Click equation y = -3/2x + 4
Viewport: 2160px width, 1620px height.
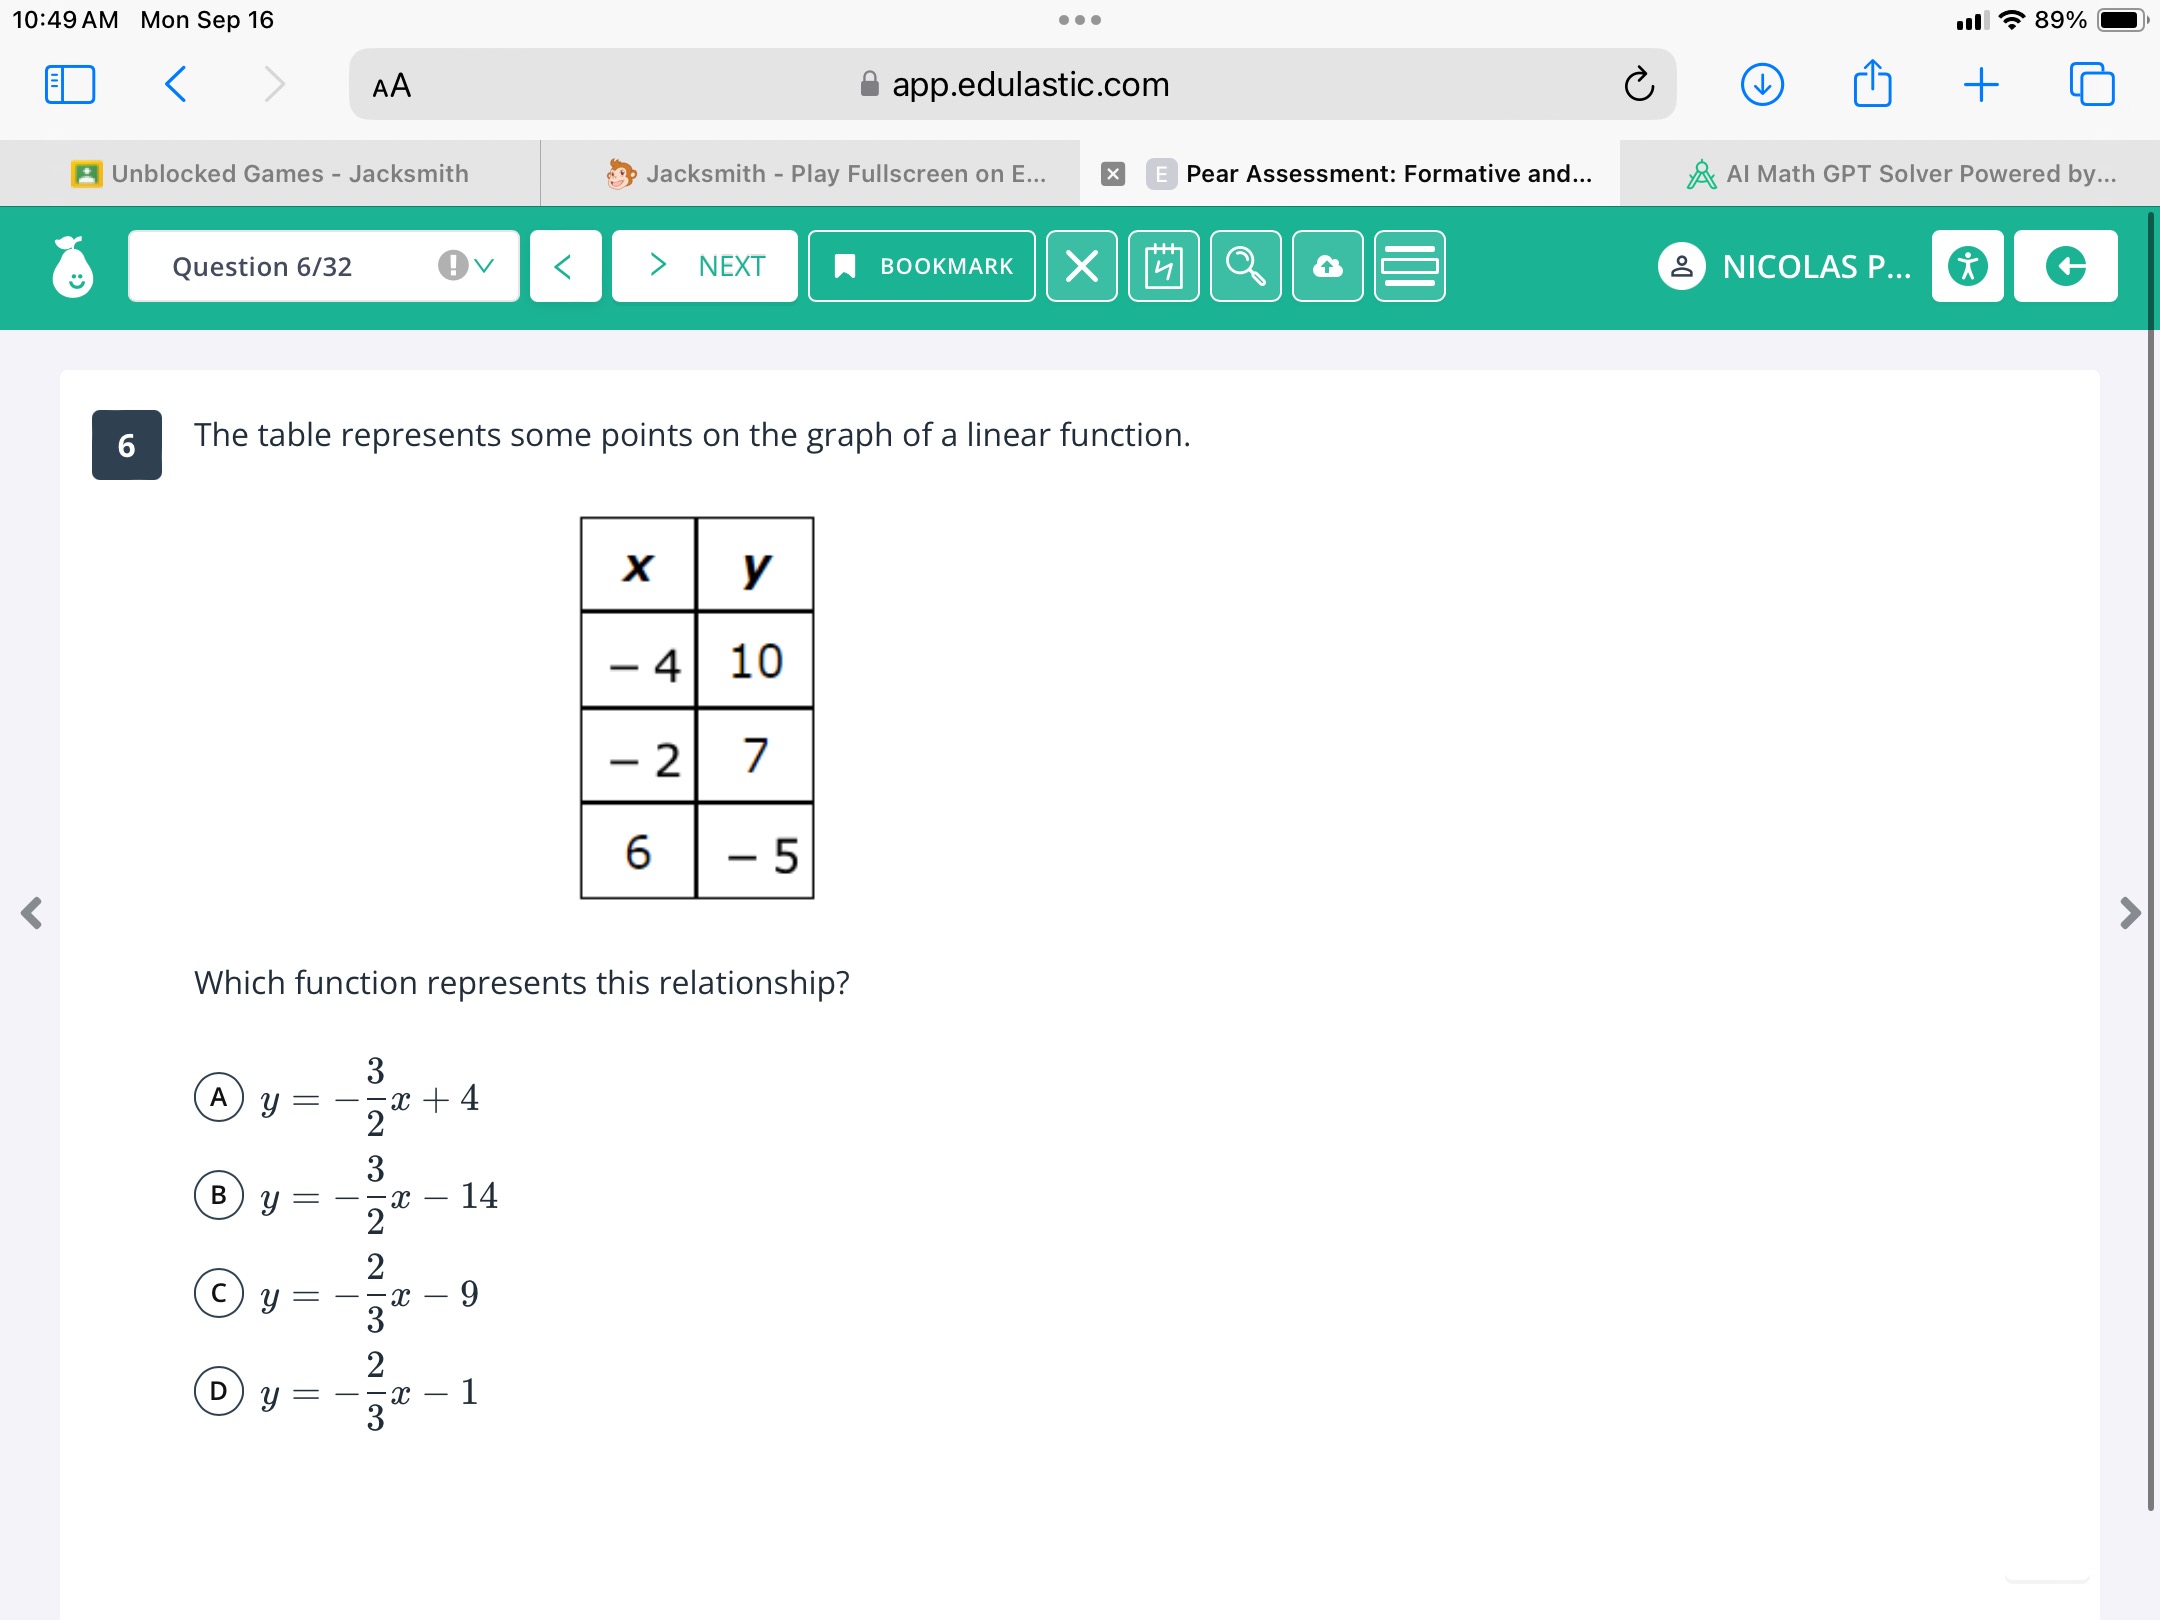(x=369, y=1098)
